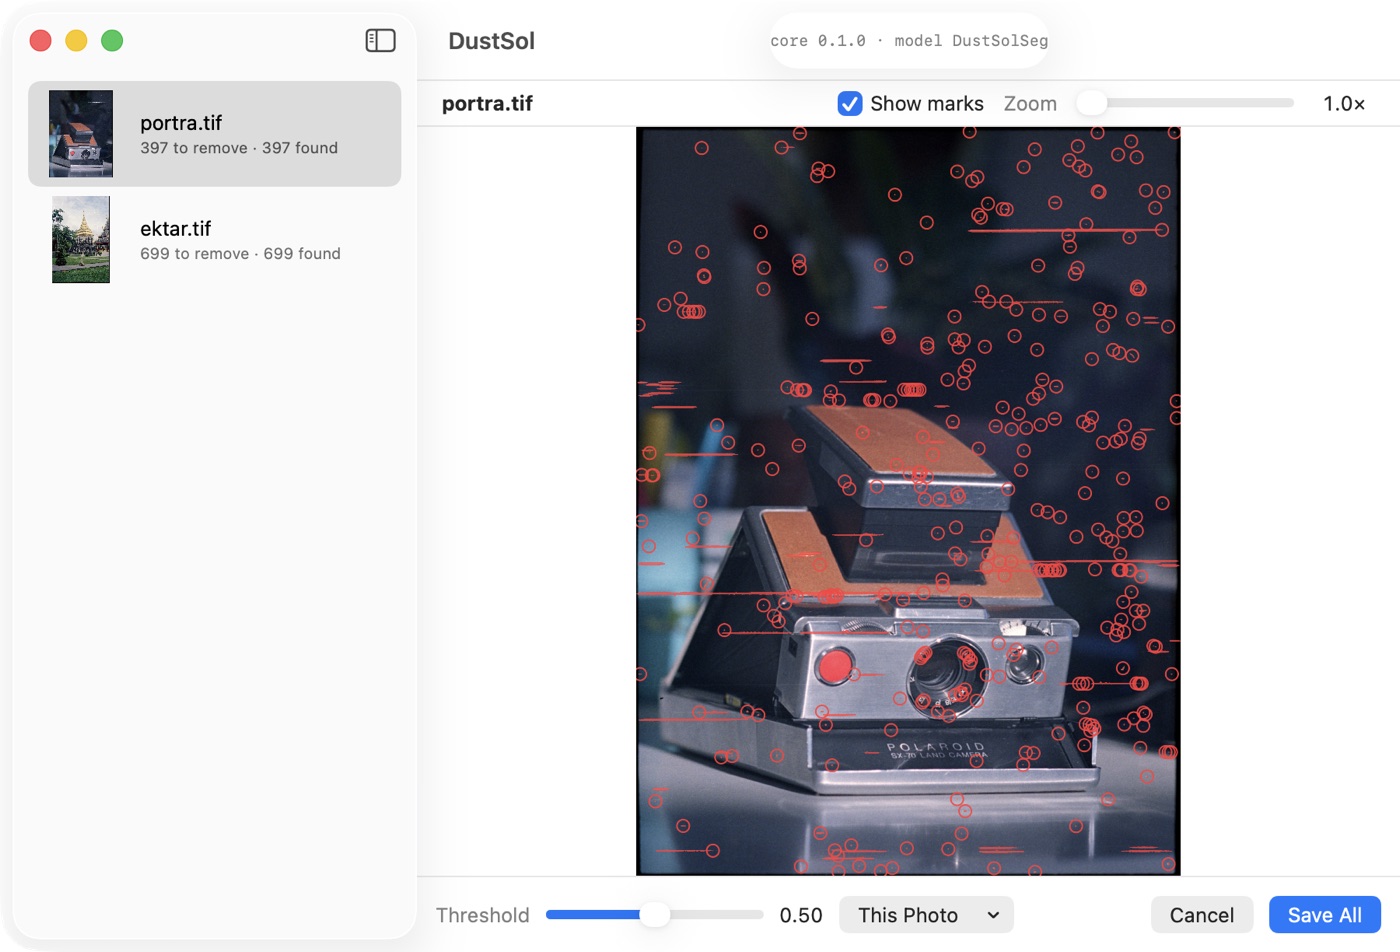The width and height of the screenshot is (1400, 952).
Task: Close the window with the red button
Action: coord(41,40)
